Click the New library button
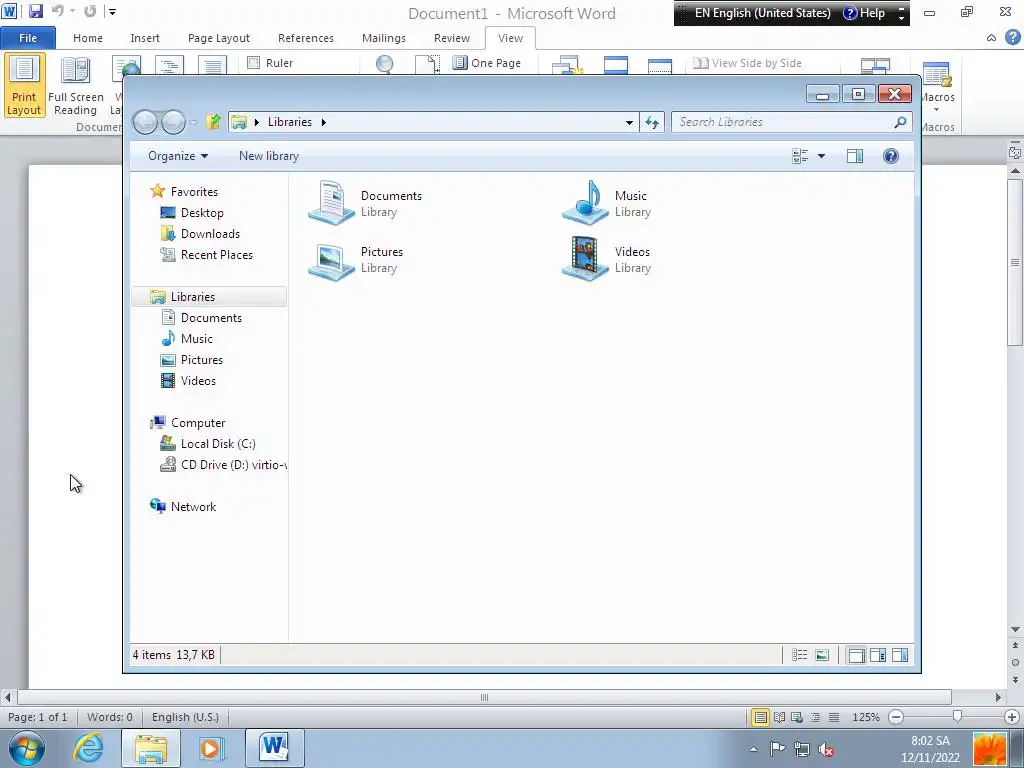Image resolution: width=1024 pixels, height=768 pixels. click(x=268, y=155)
